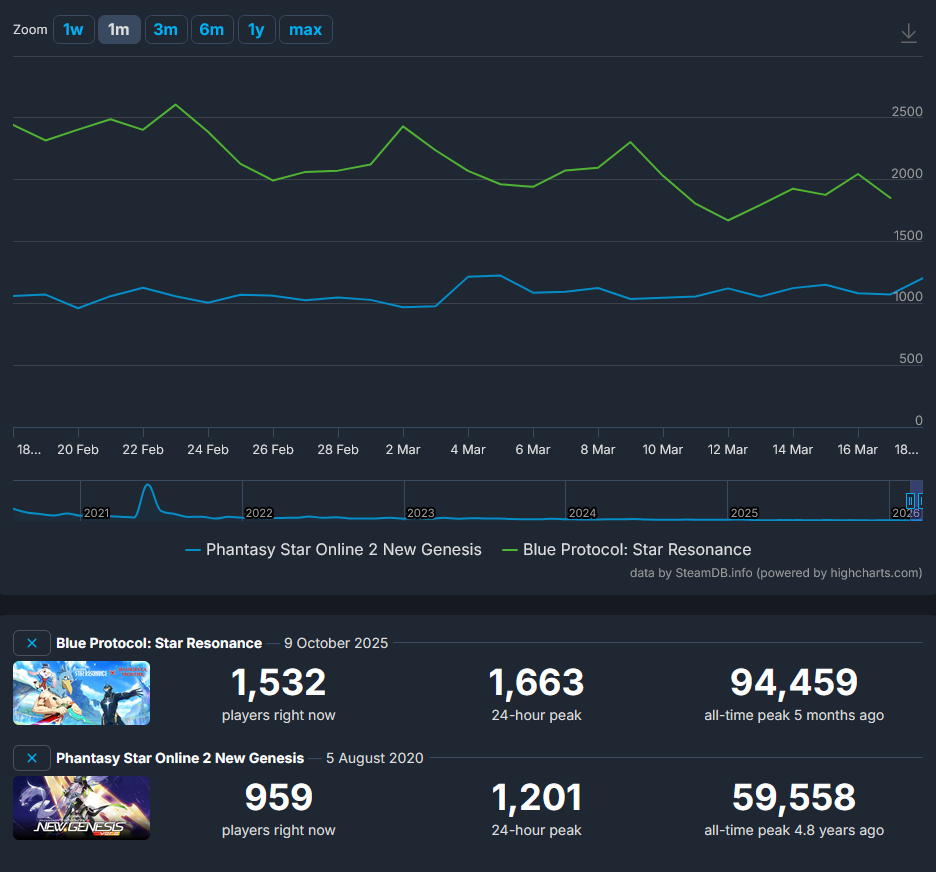Open the Phantasy Star Online 2 New Genesis title link
Screen dimensions: 936x872
pos(180,758)
